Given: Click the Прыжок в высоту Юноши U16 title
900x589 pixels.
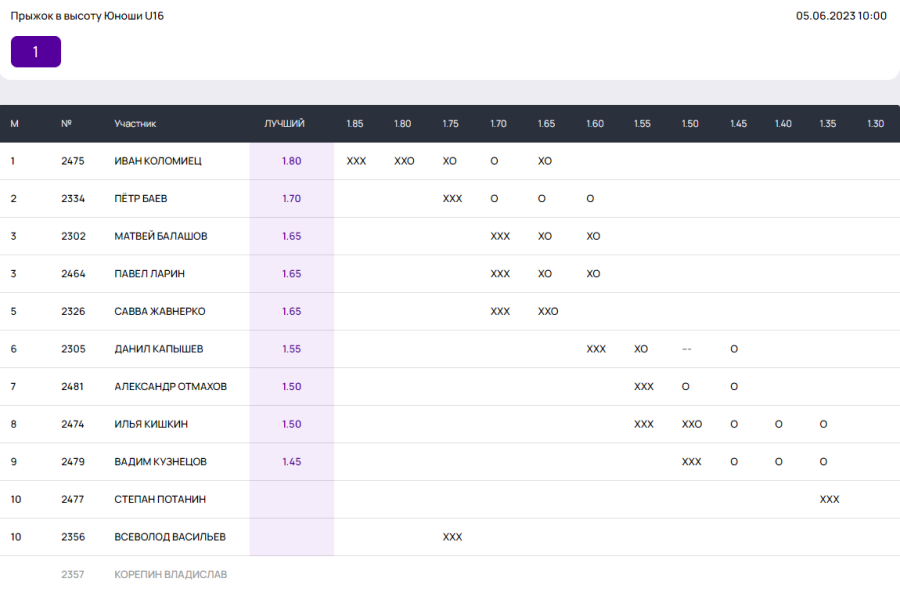Looking at the screenshot, I should coord(87,16).
